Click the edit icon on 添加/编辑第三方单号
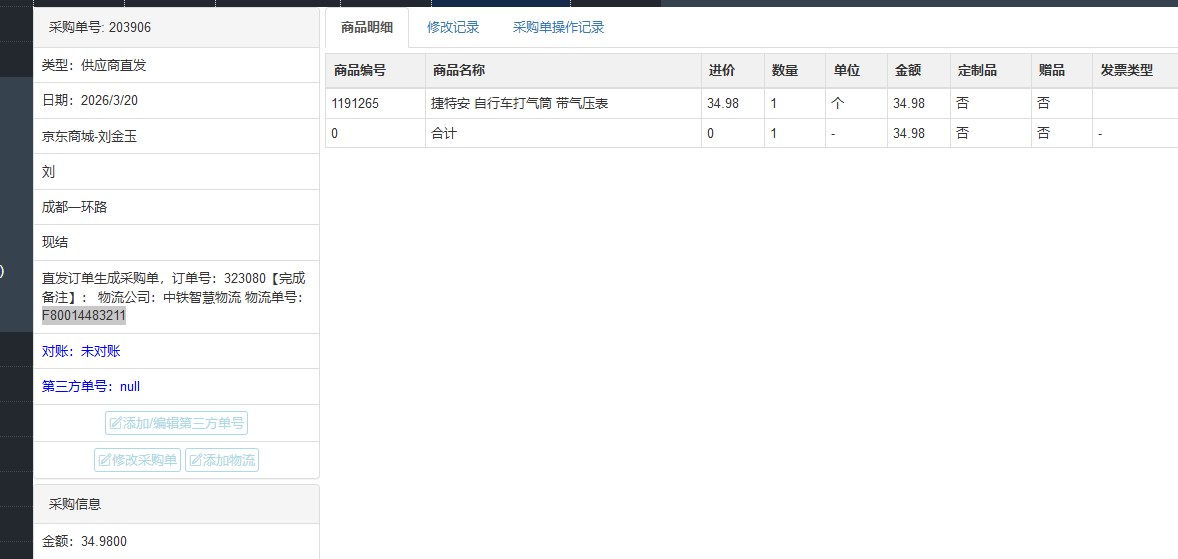 (116, 423)
